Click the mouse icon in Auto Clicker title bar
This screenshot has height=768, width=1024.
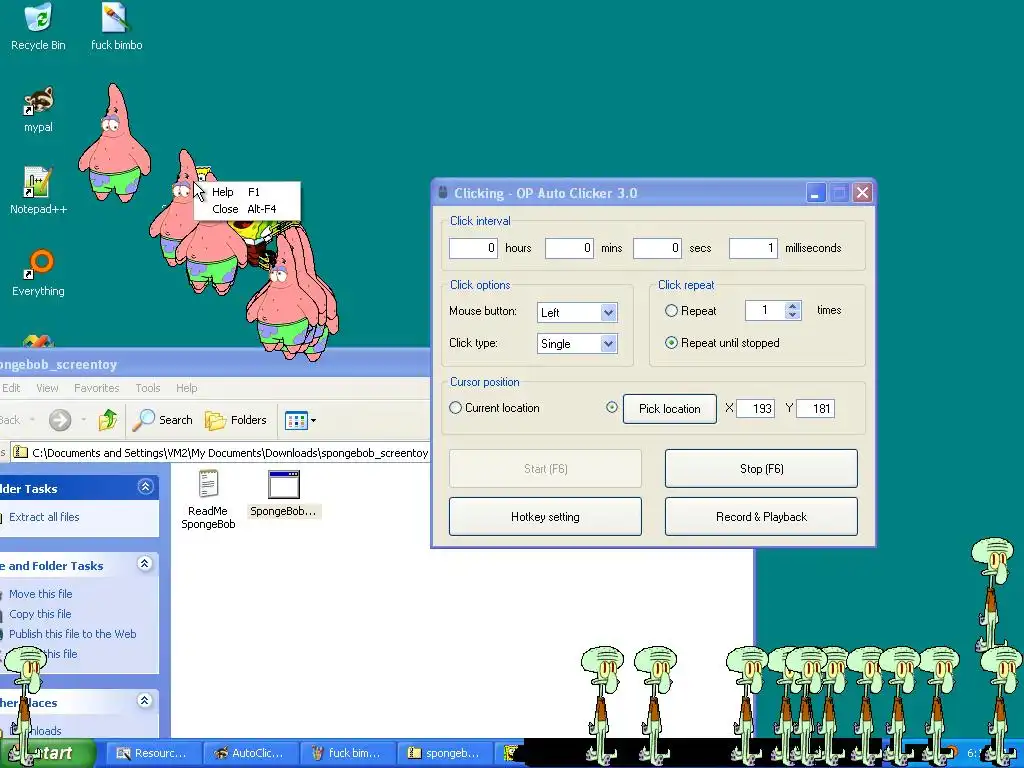tap(443, 193)
